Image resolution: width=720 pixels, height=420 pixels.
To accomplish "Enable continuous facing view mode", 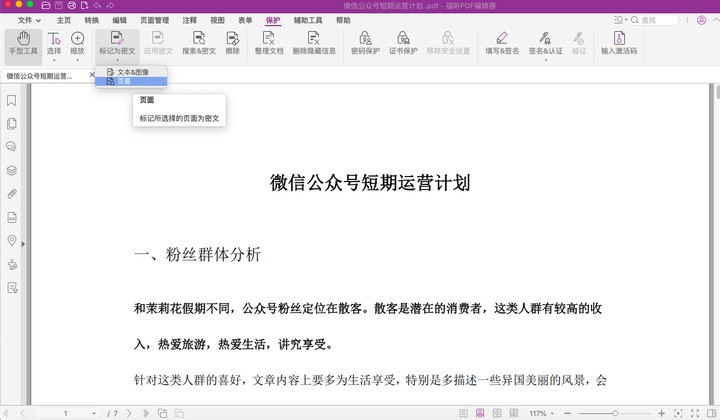I will (x=513, y=413).
